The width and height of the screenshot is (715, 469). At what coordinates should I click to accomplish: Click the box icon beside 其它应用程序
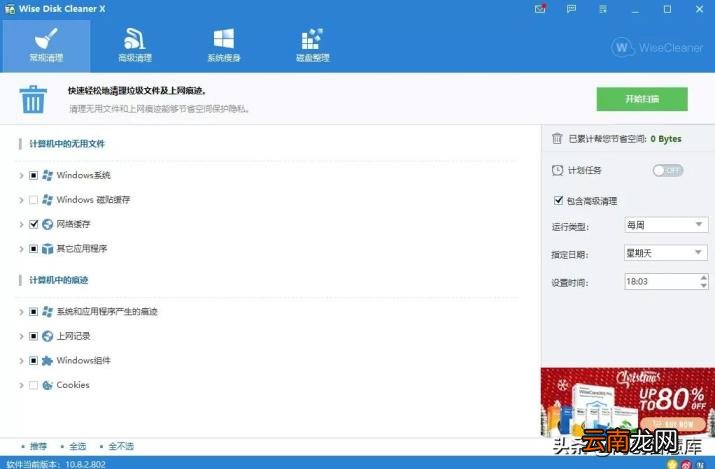(47, 249)
